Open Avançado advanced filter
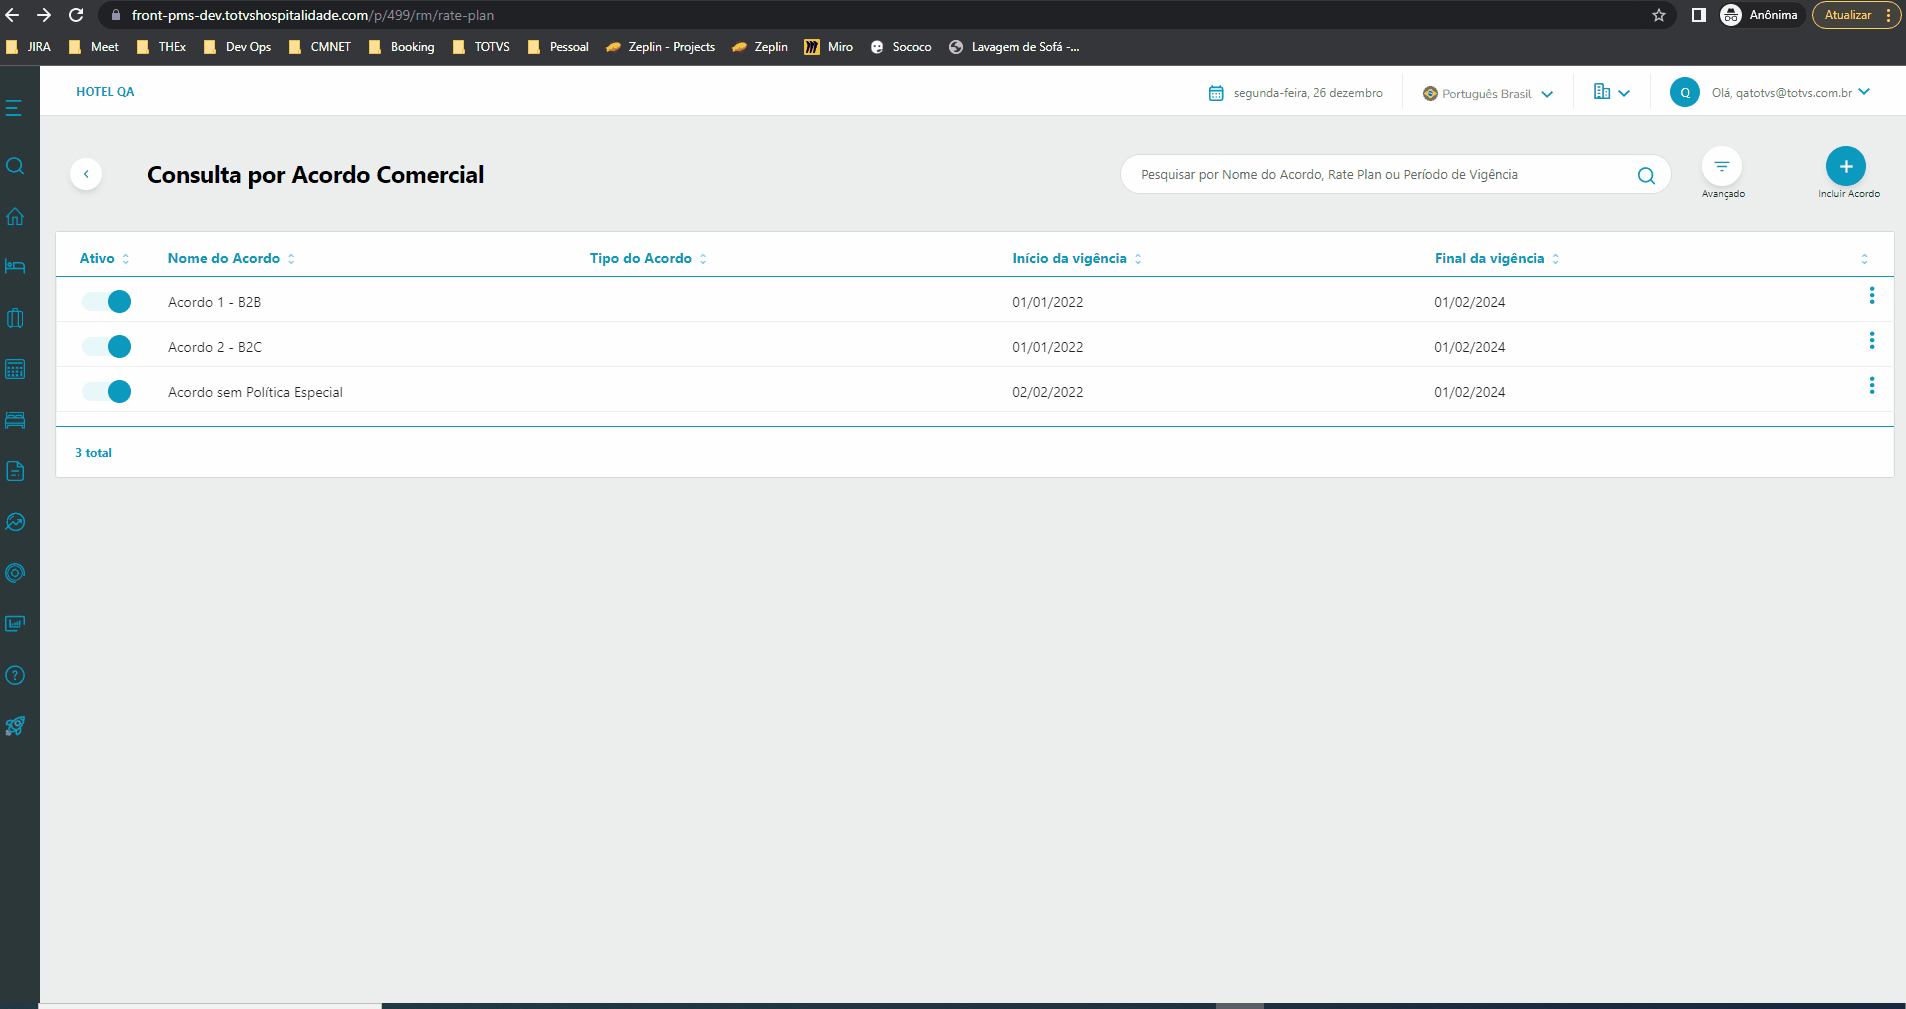The width and height of the screenshot is (1906, 1009). click(1722, 167)
